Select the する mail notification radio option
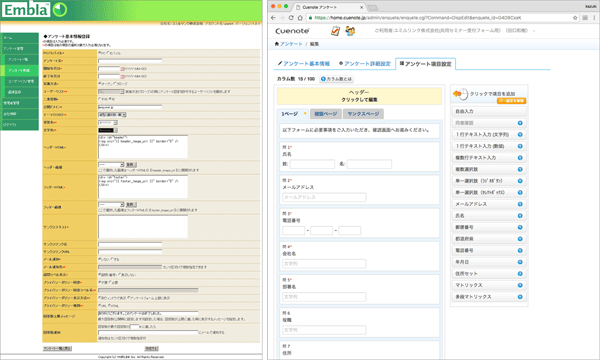Image resolution: width=600 pixels, height=360 pixels. point(113,259)
